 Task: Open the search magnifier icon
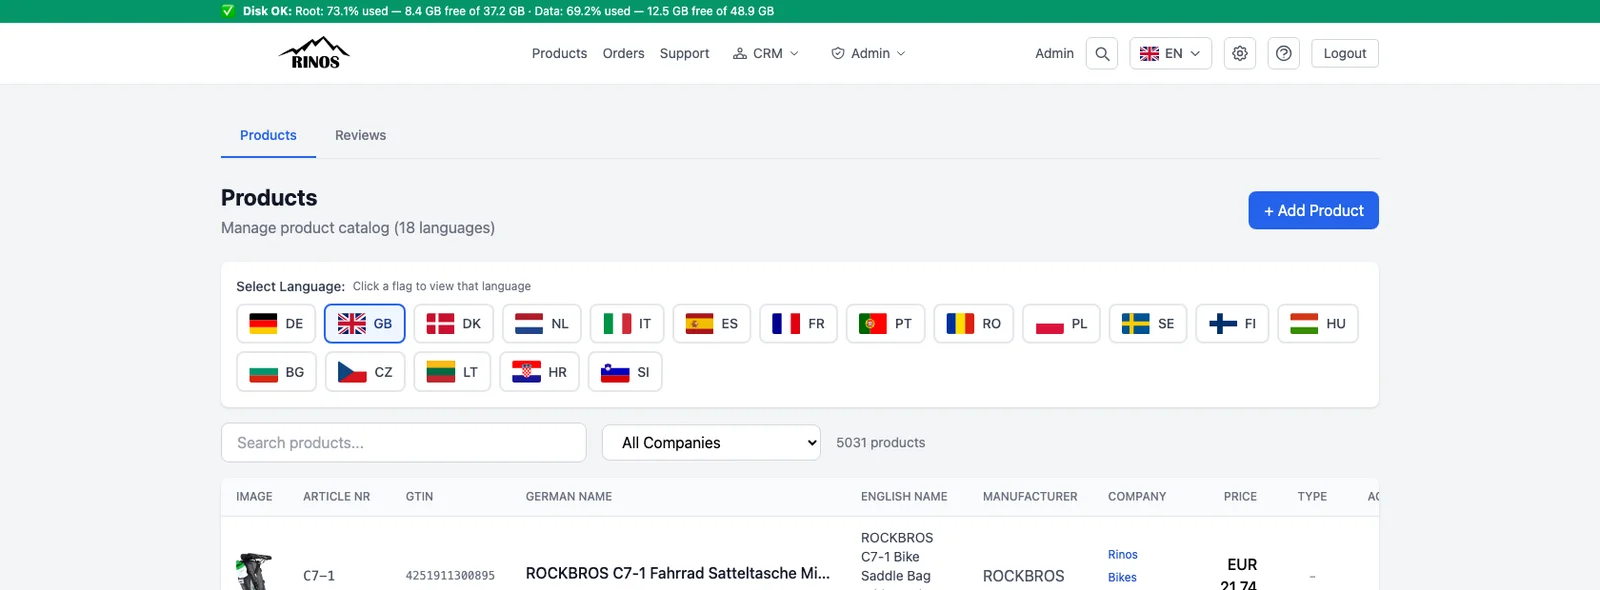[x=1102, y=53]
